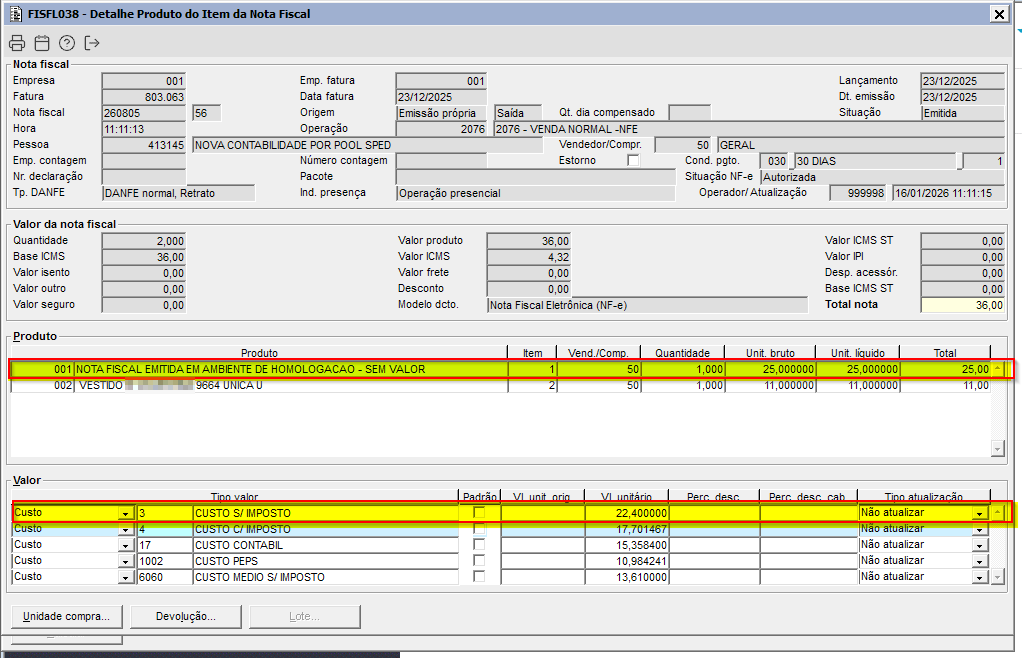This screenshot has height=658, width=1022.
Task: Click the Unit. bruto column header
Action: click(770, 353)
